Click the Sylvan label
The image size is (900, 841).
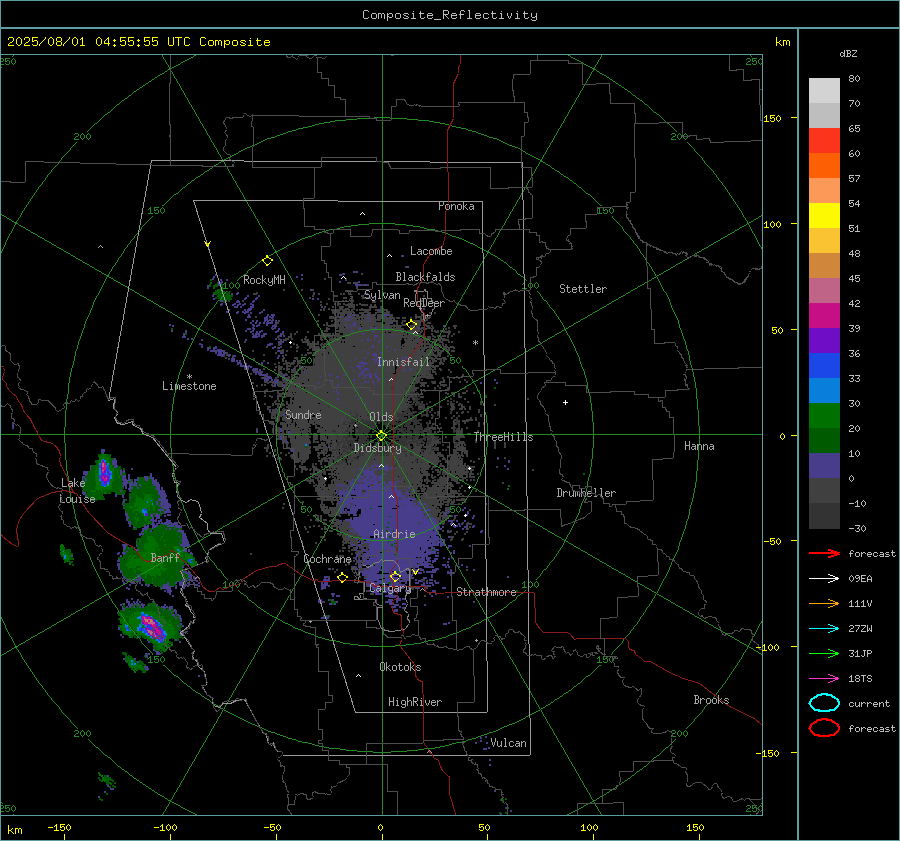pyautogui.click(x=382, y=296)
